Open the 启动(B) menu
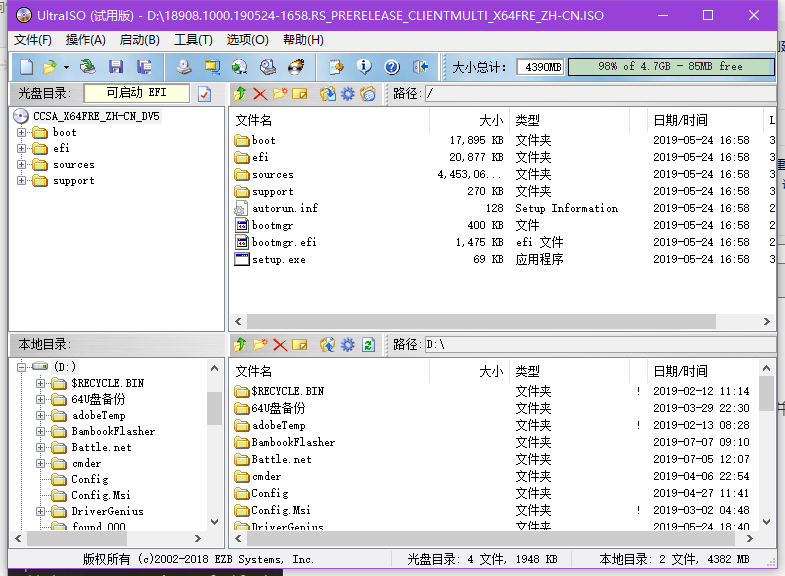Image resolution: width=785 pixels, height=576 pixels. [x=139, y=40]
